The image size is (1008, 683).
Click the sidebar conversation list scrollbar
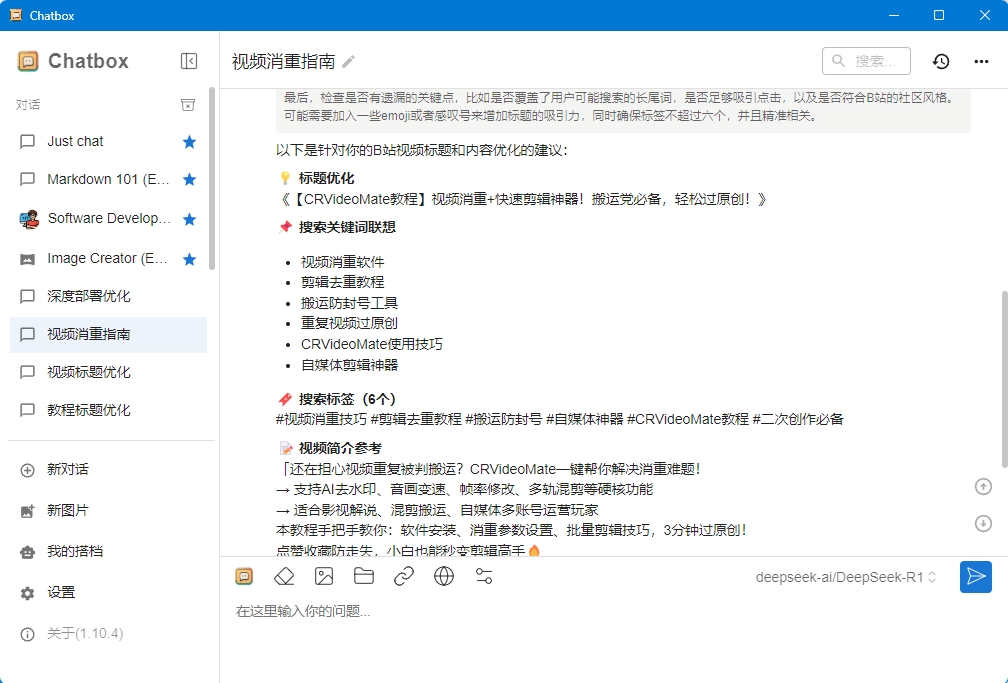pos(212,179)
